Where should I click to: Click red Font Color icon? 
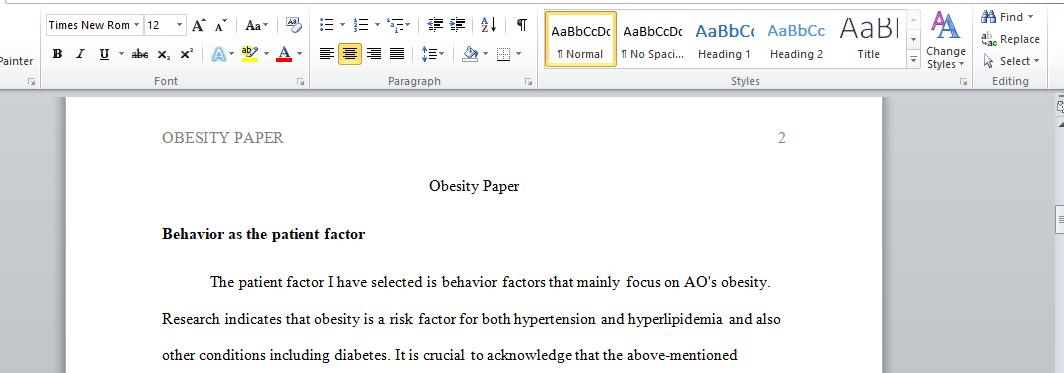[284, 54]
